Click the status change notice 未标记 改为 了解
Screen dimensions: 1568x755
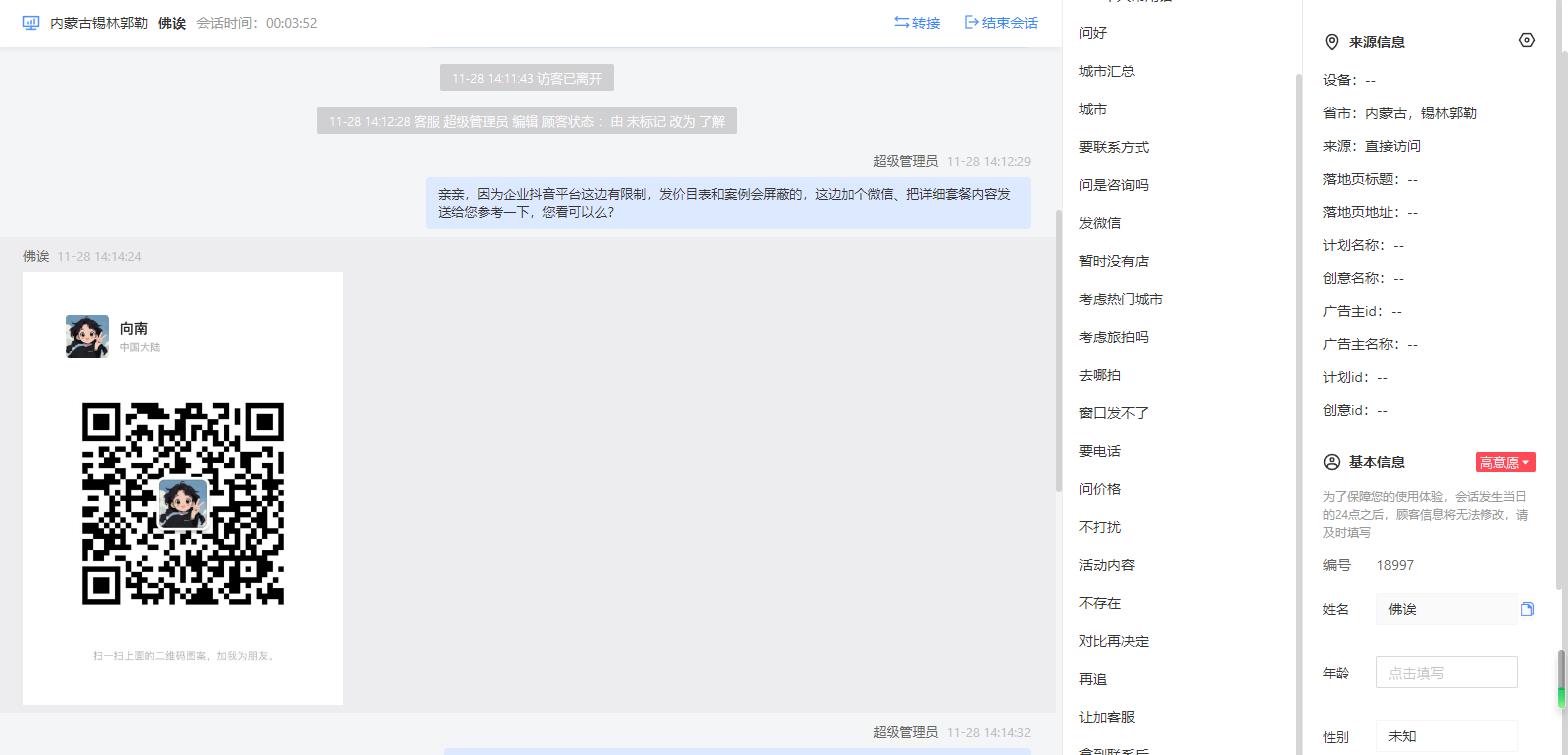(527, 121)
